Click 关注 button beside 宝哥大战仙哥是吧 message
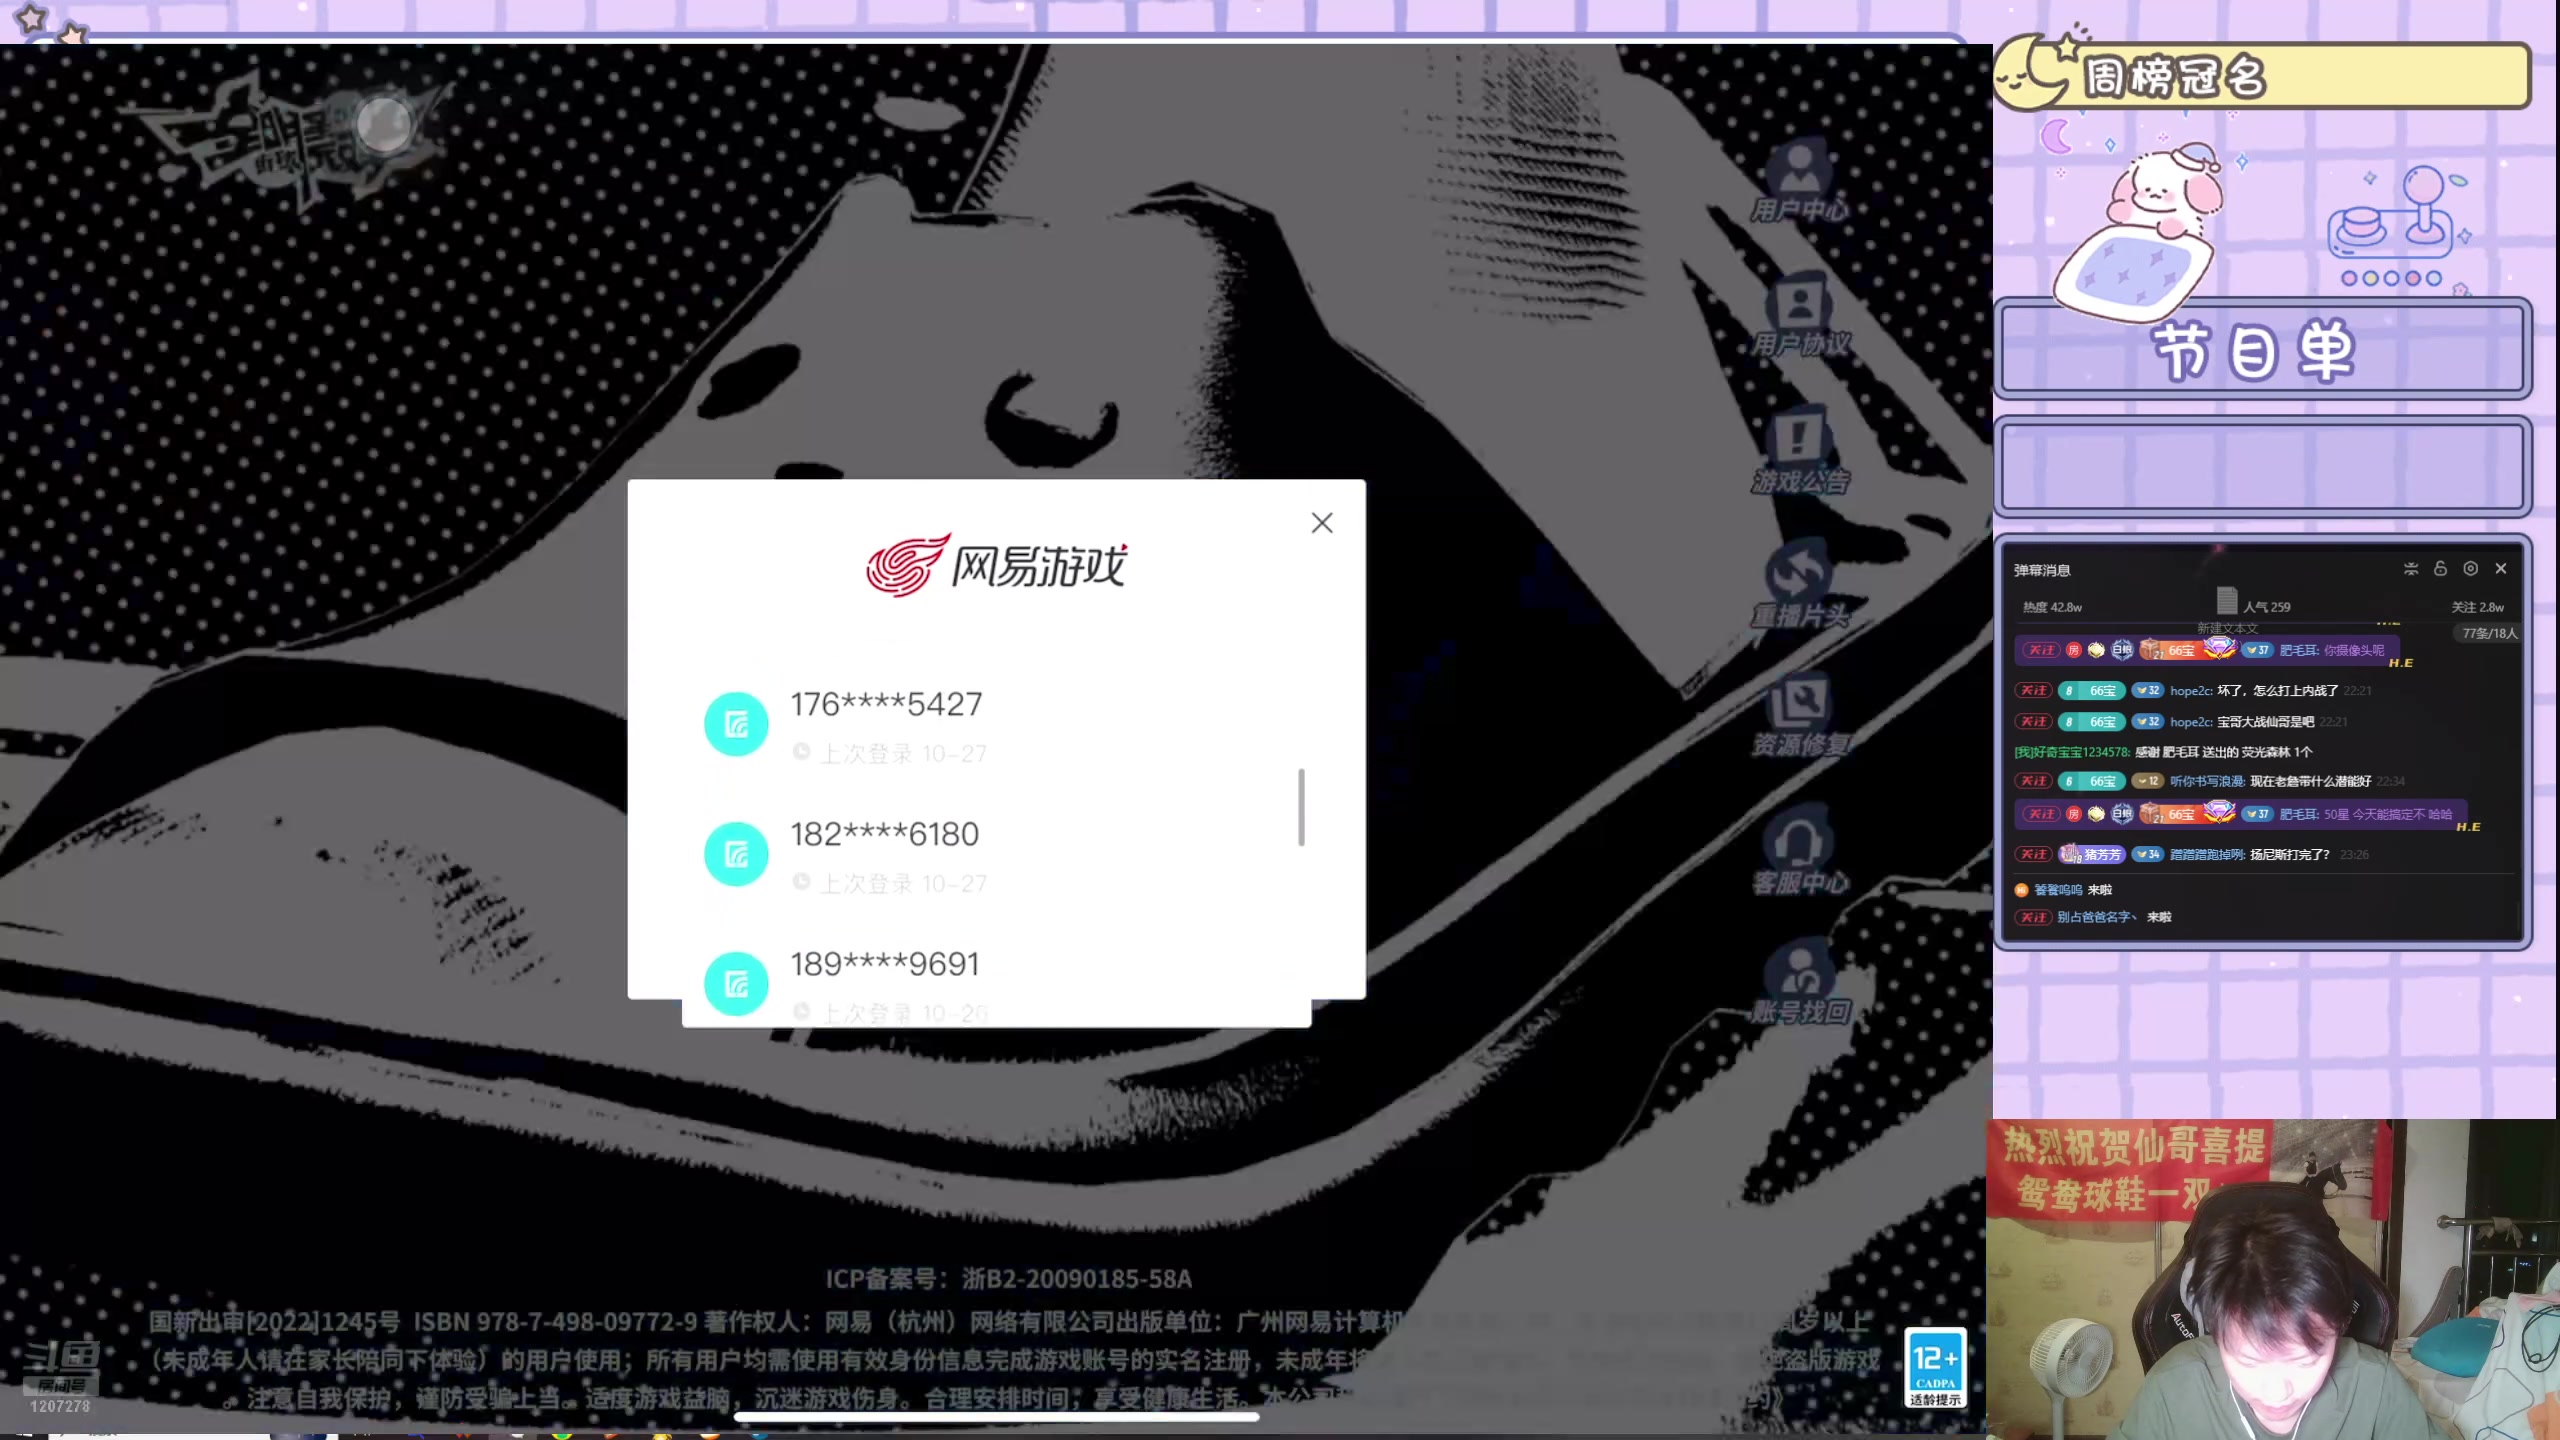This screenshot has height=1440, width=2560. pyautogui.click(x=2033, y=722)
